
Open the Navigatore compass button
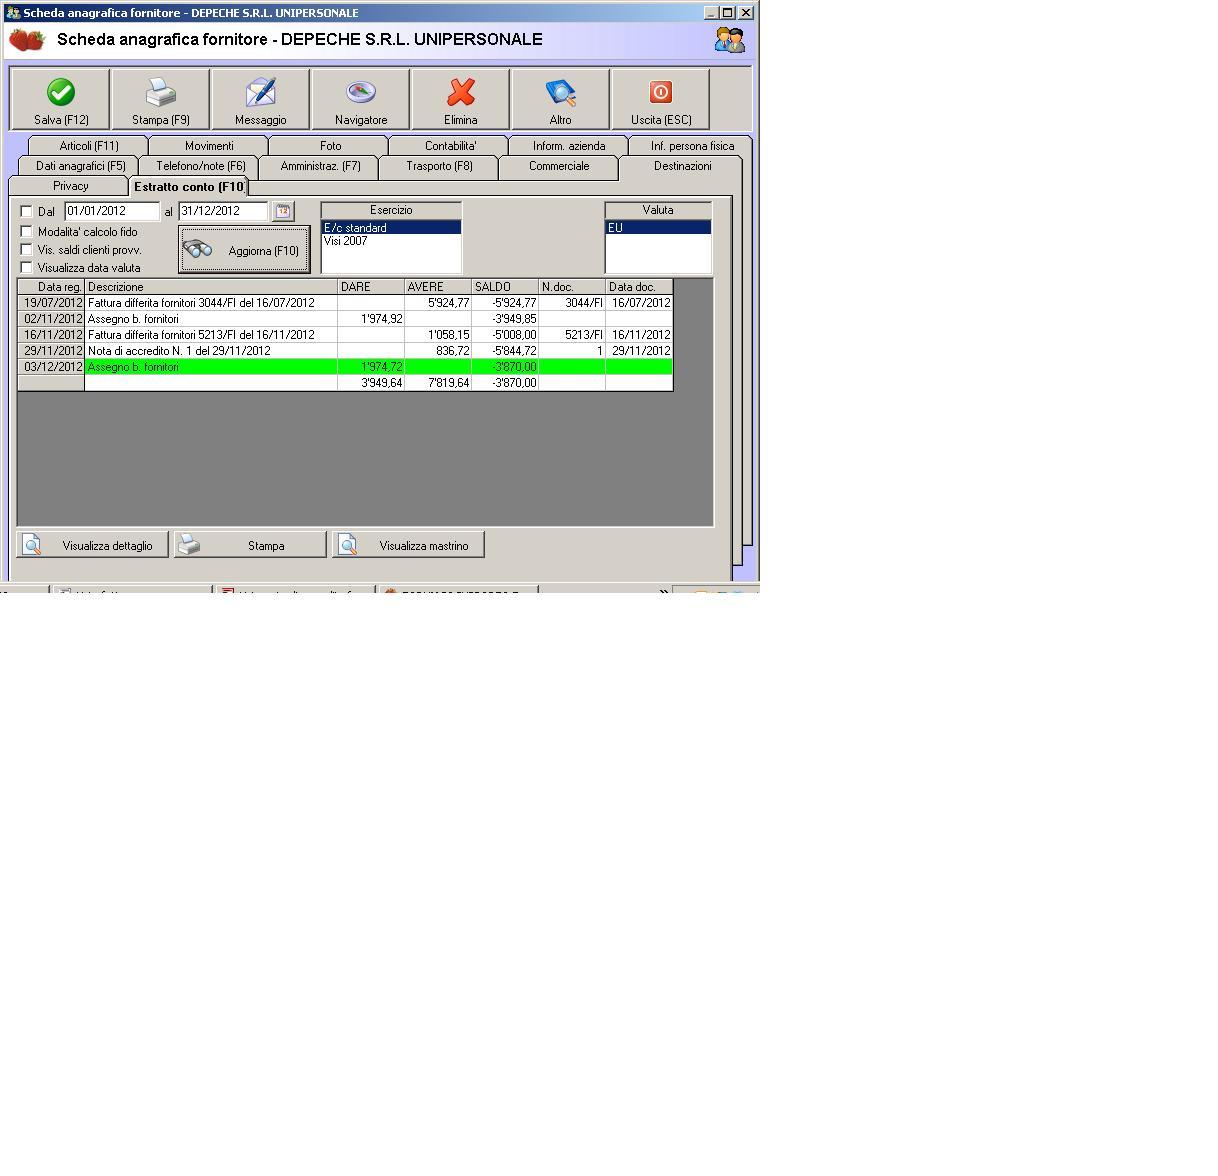point(360,99)
